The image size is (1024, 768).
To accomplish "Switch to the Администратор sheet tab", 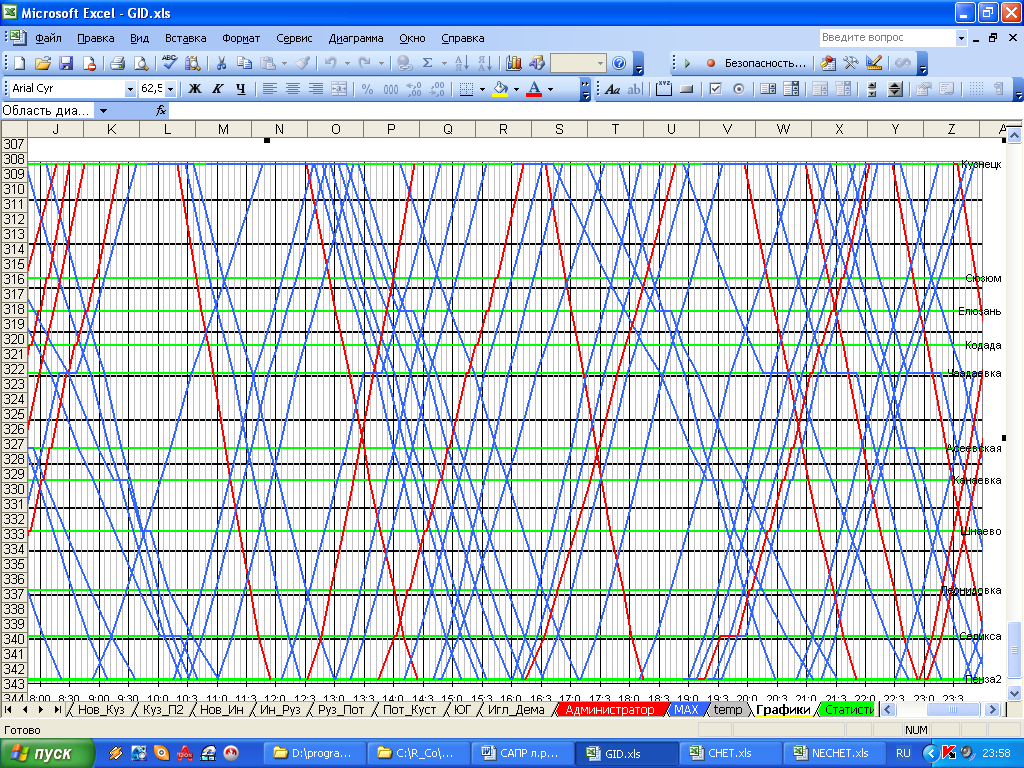I will point(610,710).
